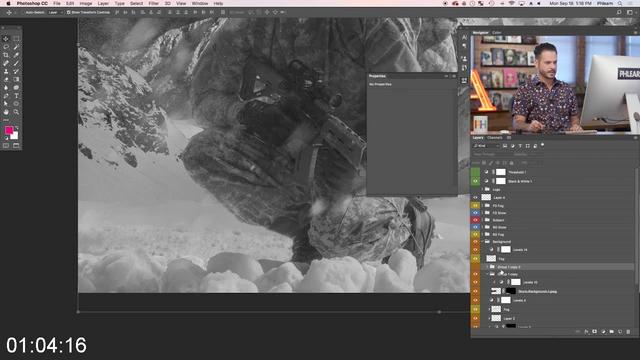This screenshot has width=640, height=360.
Task: Select the Eyedropper tool
Action: coord(16,55)
